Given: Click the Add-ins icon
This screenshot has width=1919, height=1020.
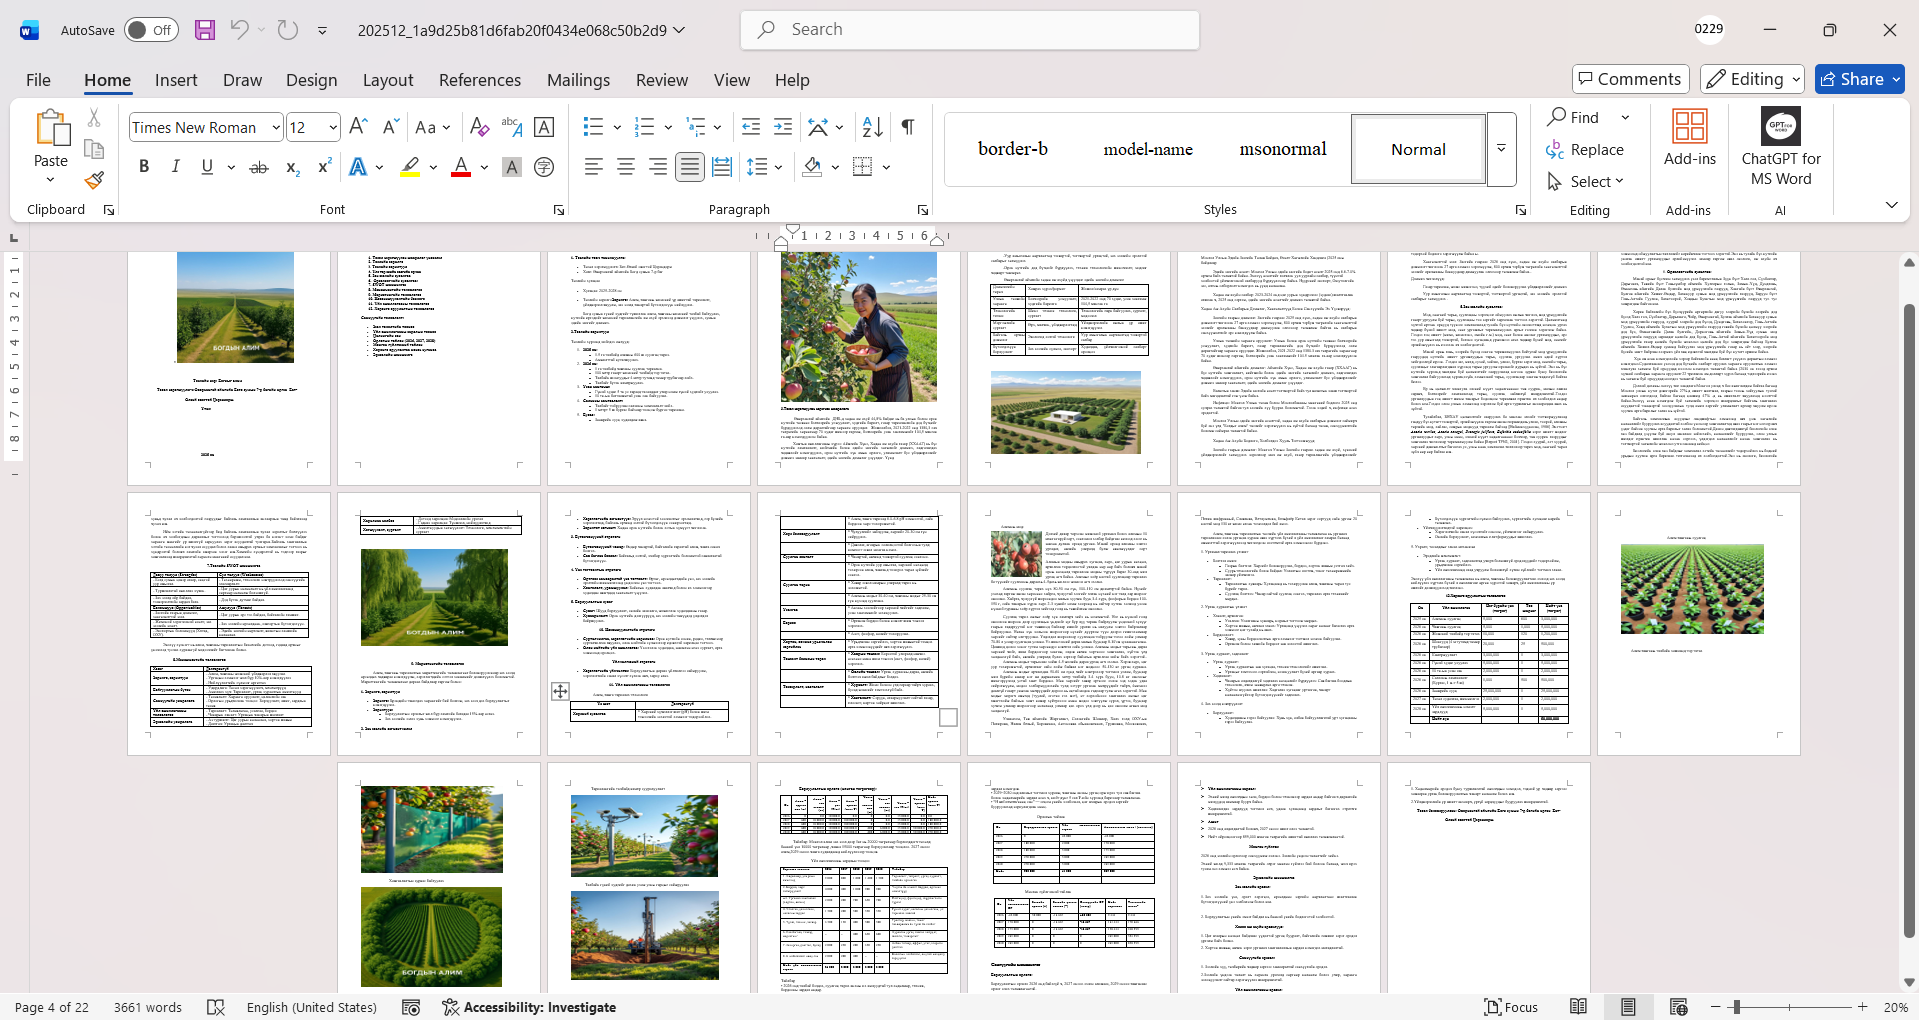Looking at the screenshot, I should pyautogui.click(x=1689, y=138).
